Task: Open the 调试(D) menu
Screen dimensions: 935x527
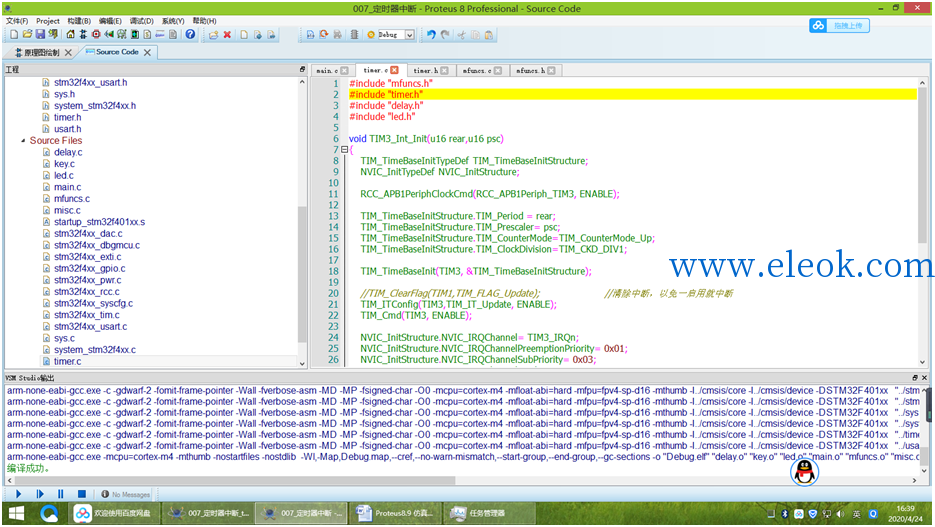Action: click(141, 21)
